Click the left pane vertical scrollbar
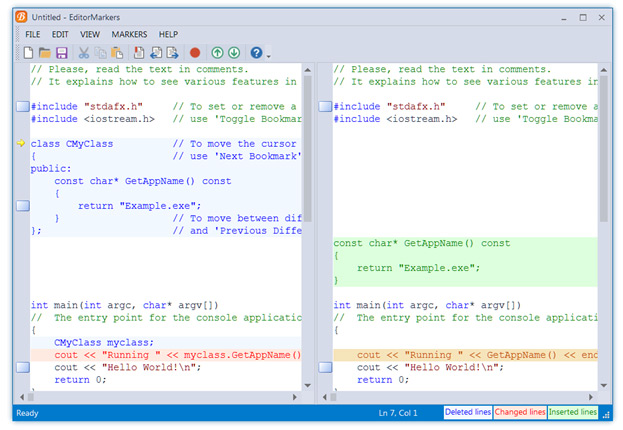Image resolution: width=623 pixels, height=430 pixels. [x=308, y=150]
